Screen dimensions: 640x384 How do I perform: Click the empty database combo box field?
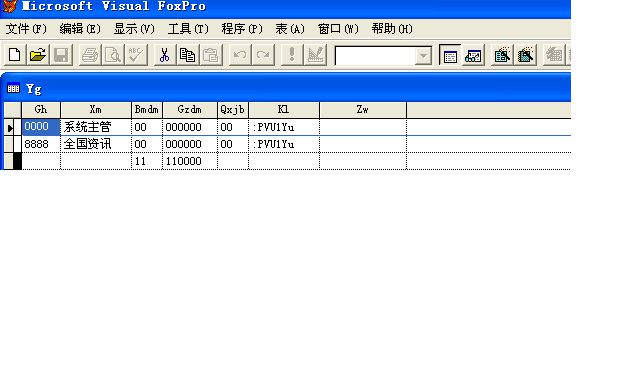point(376,55)
